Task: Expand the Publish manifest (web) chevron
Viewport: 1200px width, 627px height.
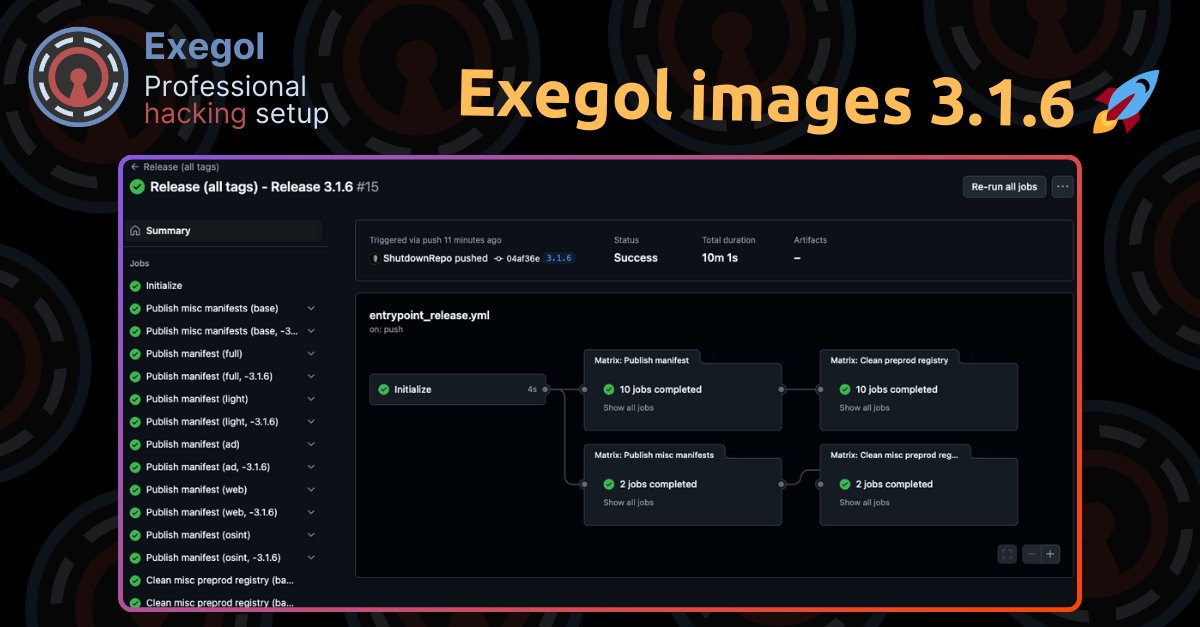Action: [311, 489]
